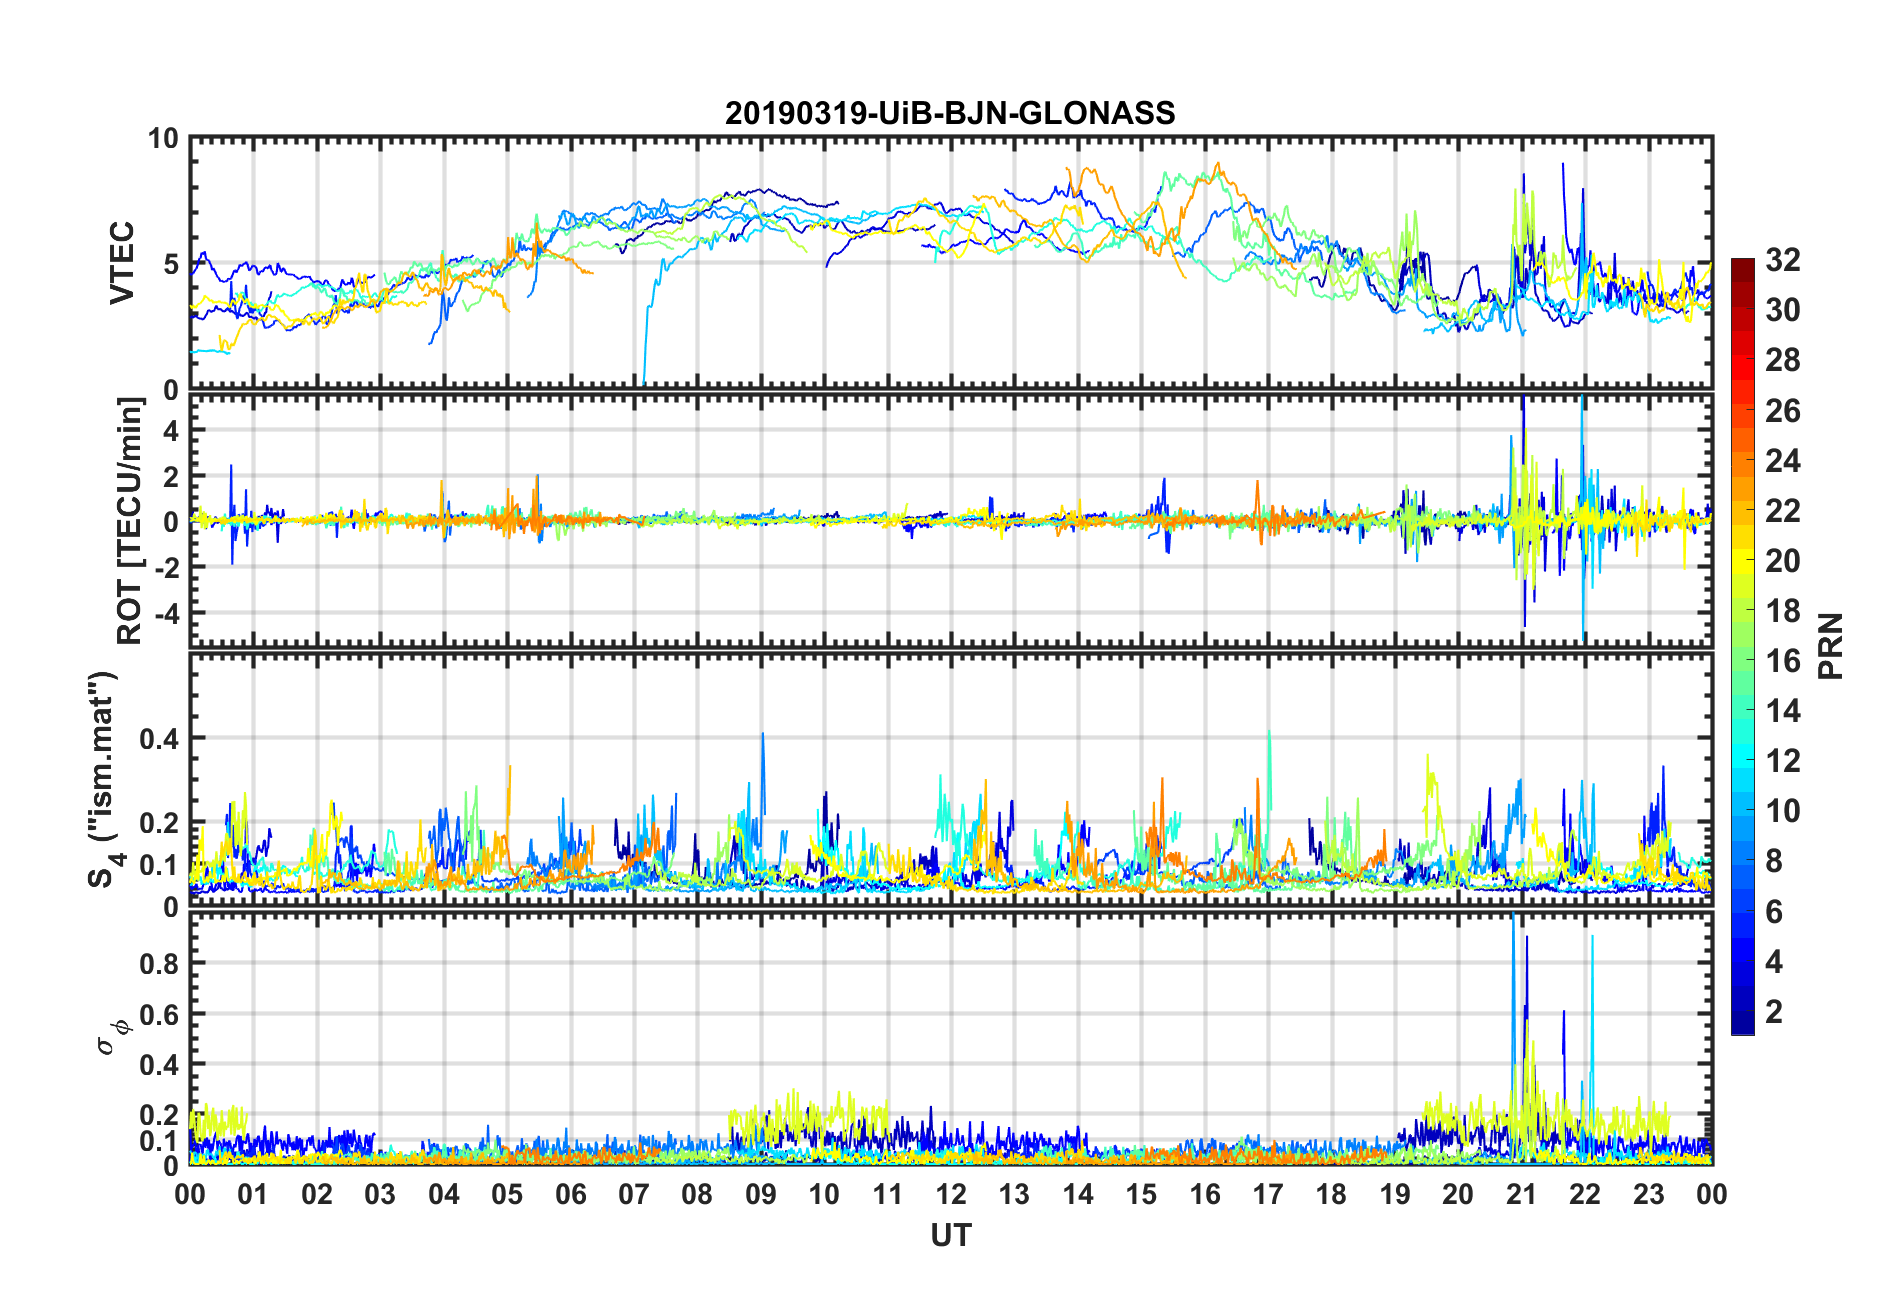Screen dimensions: 1902x1292
Task: Click x-axis tick label 16
Action: (x=1205, y=1194)
